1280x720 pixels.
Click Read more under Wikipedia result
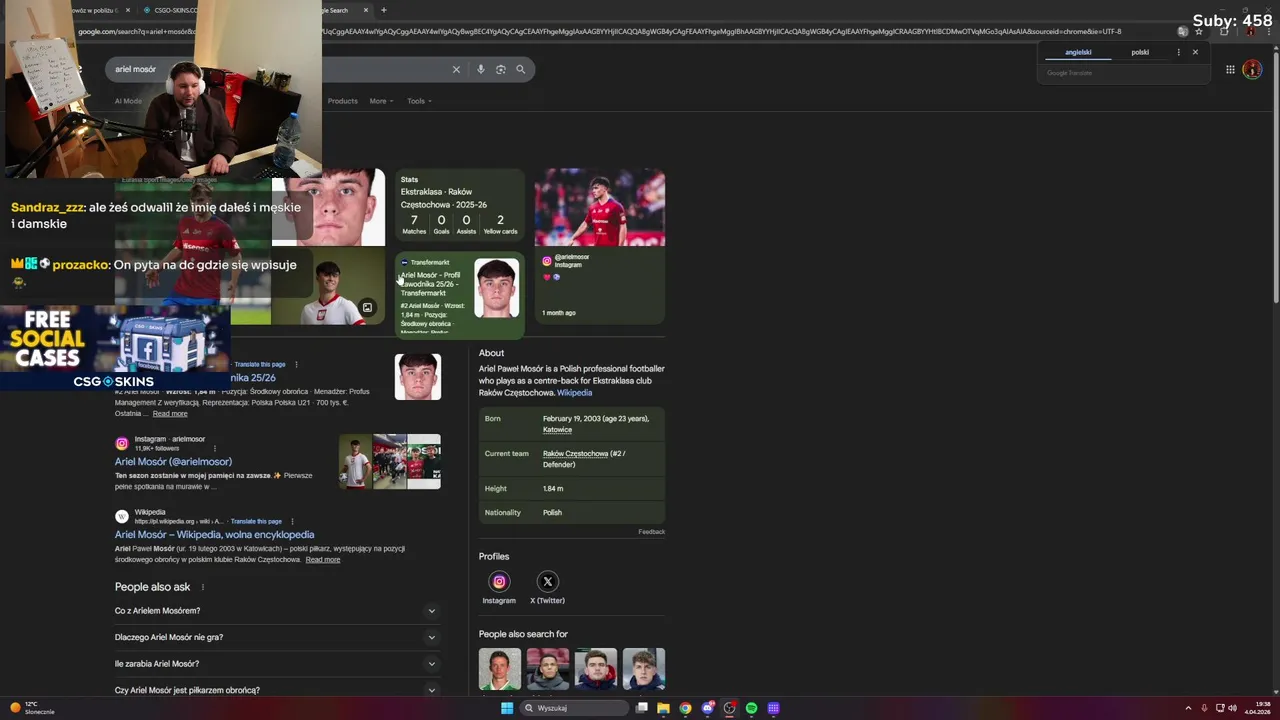pos(323,560)
